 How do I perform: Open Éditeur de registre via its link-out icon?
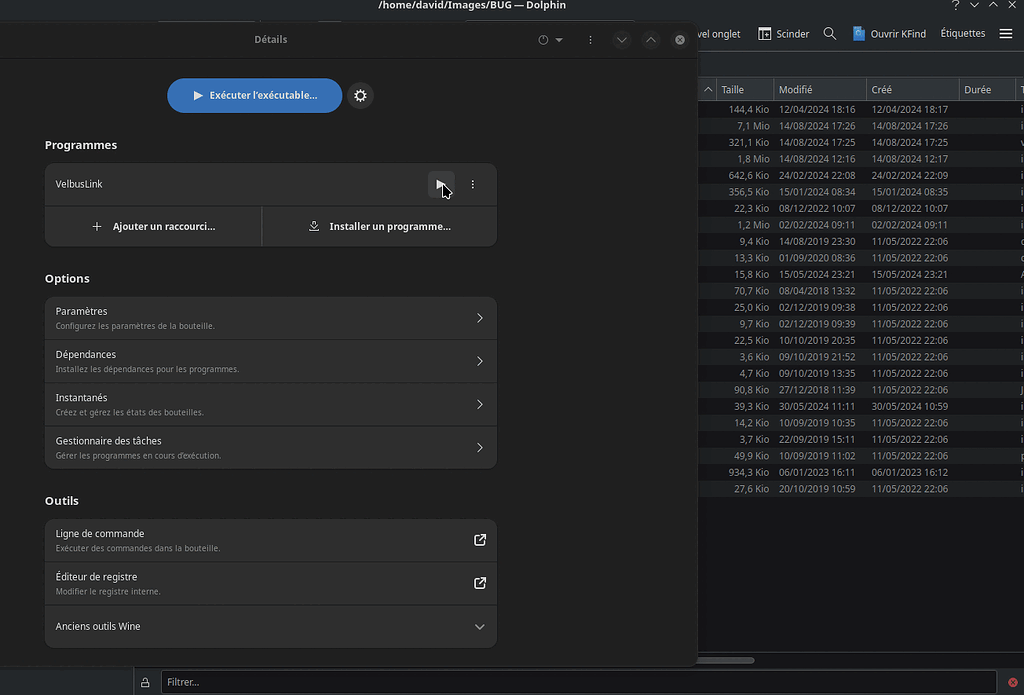click(x=479, y=583)
